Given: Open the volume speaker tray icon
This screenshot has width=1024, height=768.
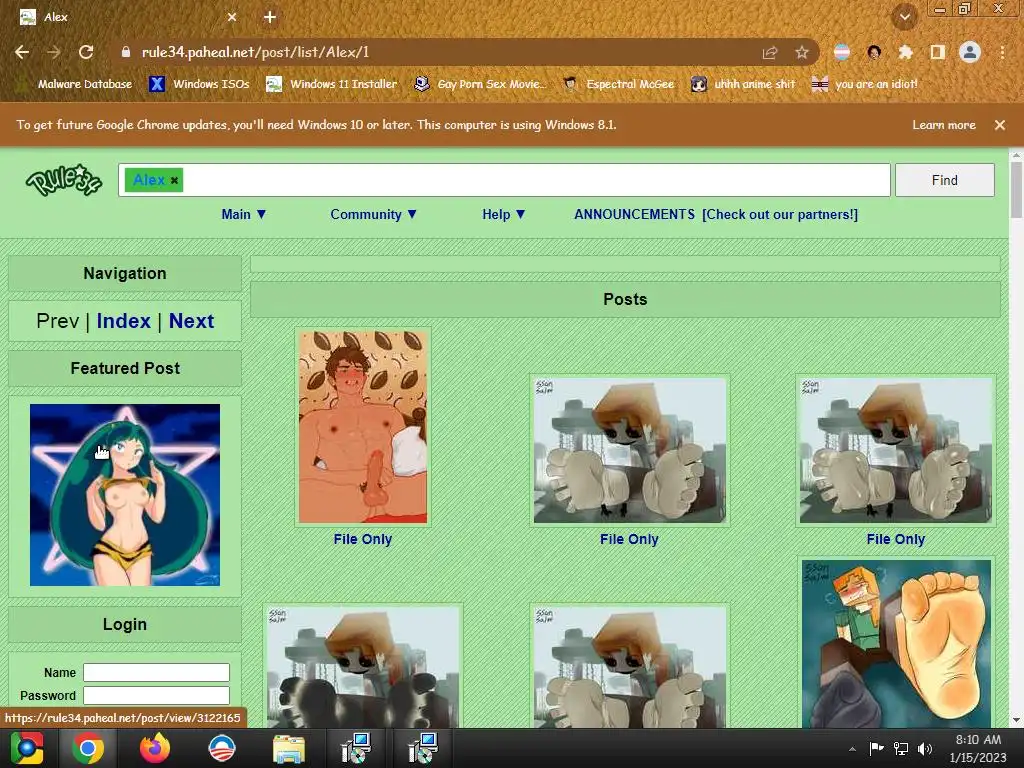Looking at the screenshot, I should [x=925, y=748].
